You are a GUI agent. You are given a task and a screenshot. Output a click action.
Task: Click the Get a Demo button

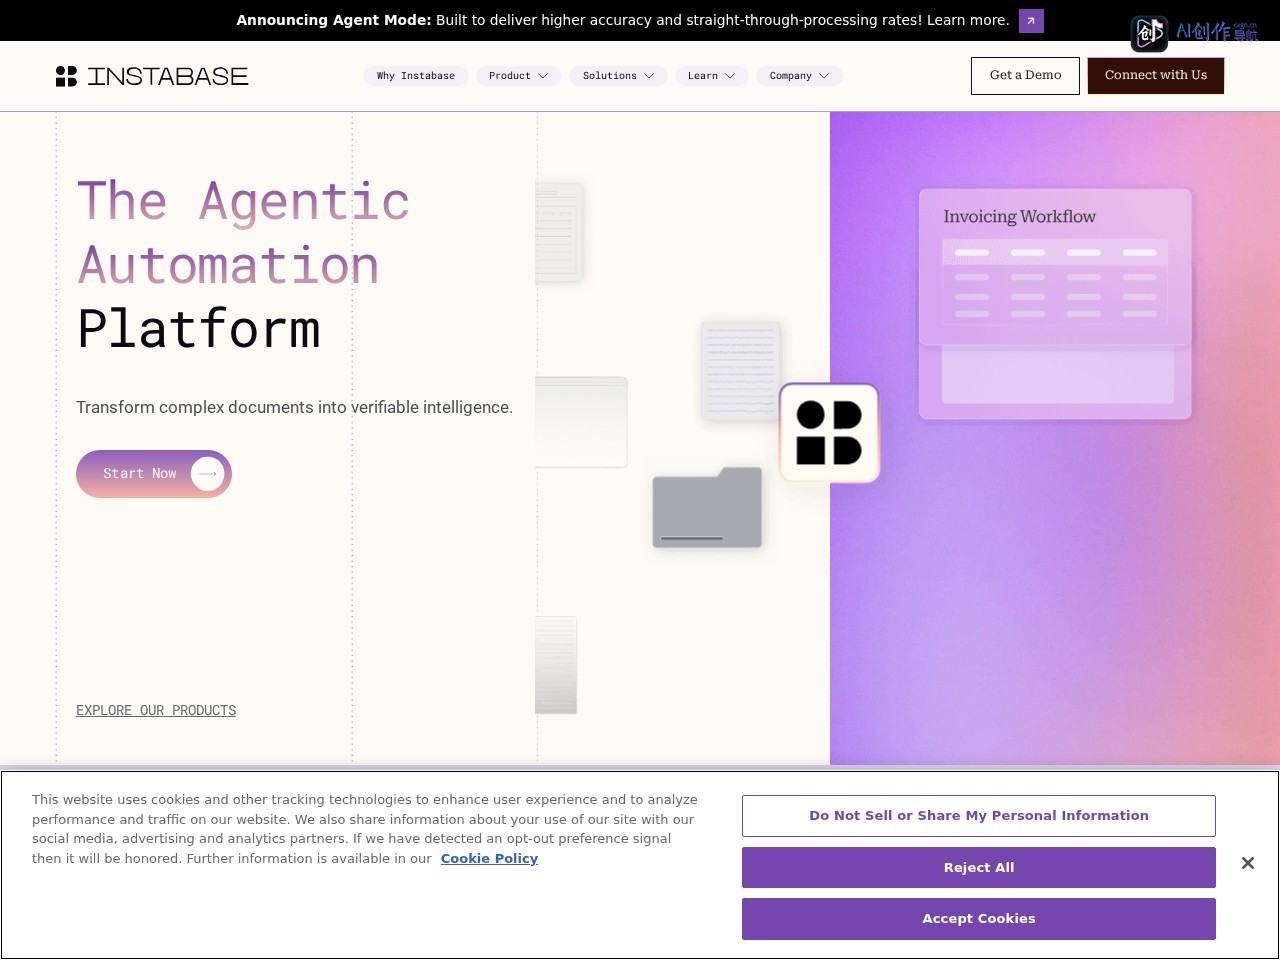coord(1025,76)
